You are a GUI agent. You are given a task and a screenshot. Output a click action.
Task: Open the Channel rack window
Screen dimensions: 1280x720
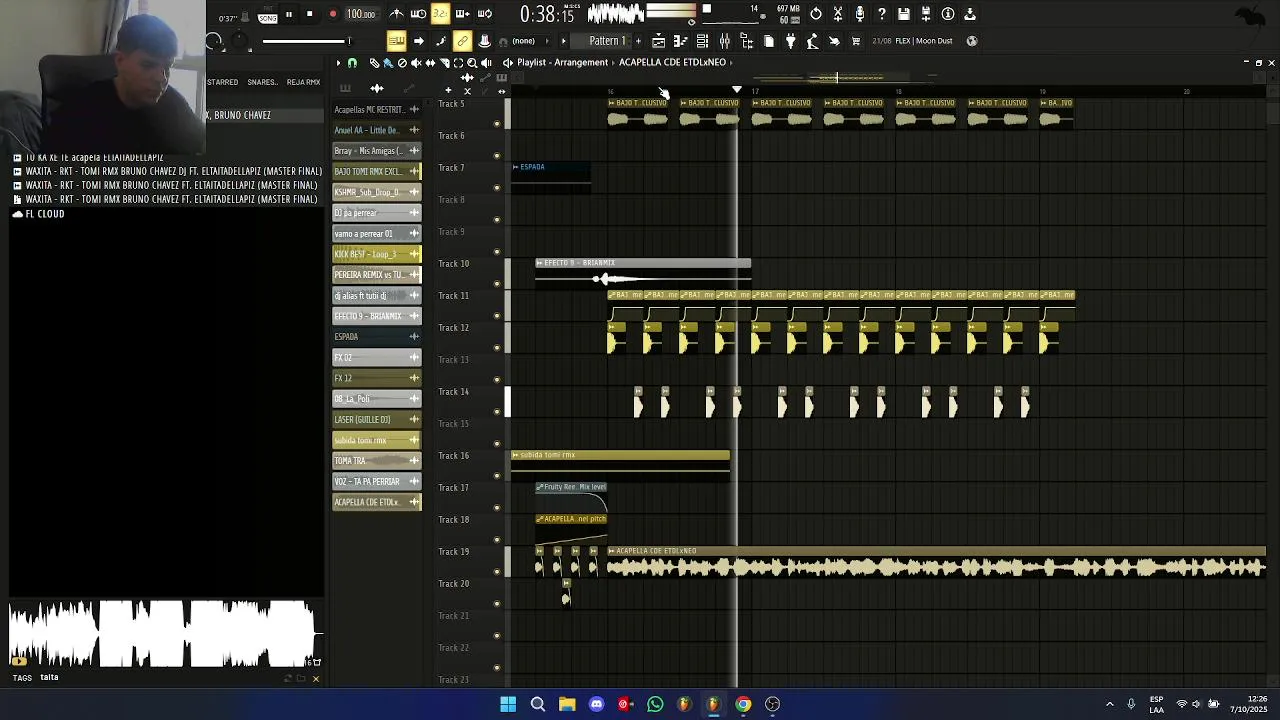702,41
